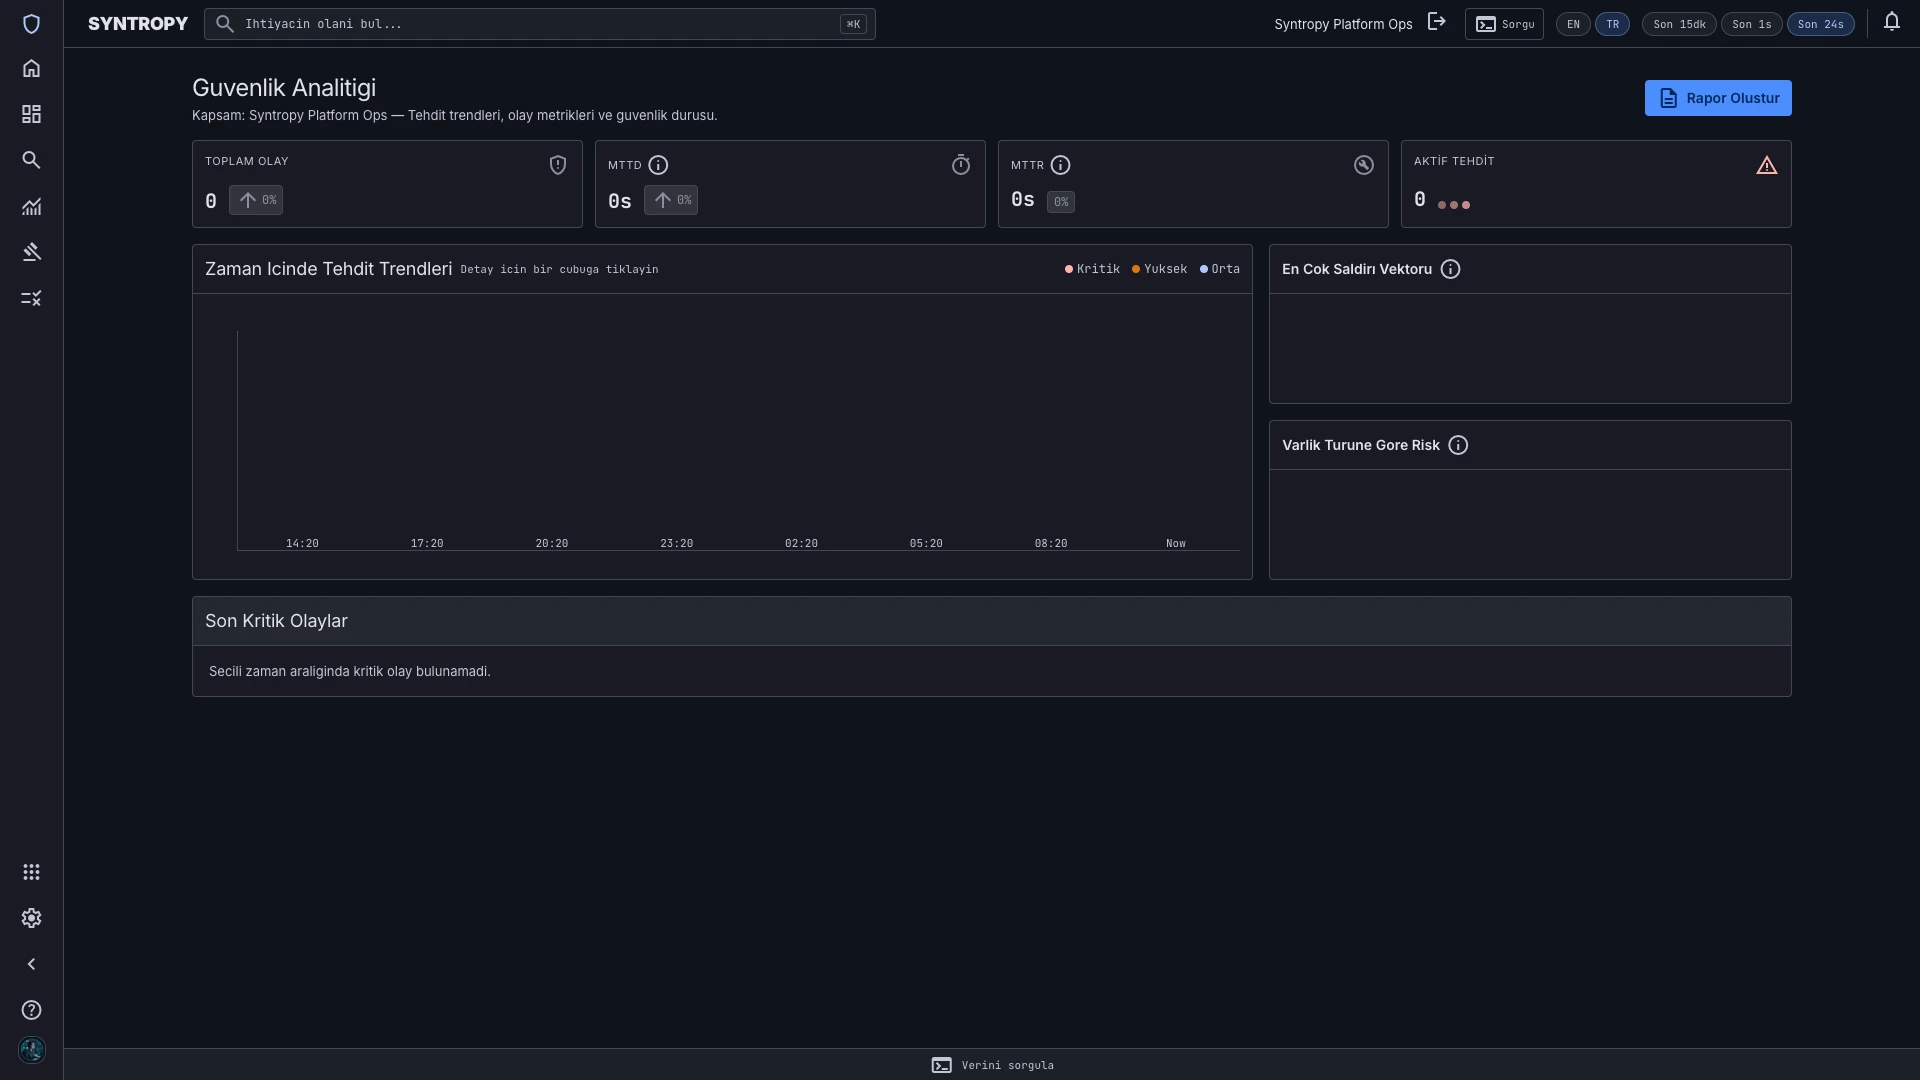The height and width of the screenshot is (1080, 1920).
Task: Show Varlik Turune Gore Risk info icon
Action: [x=1458, y=445]
